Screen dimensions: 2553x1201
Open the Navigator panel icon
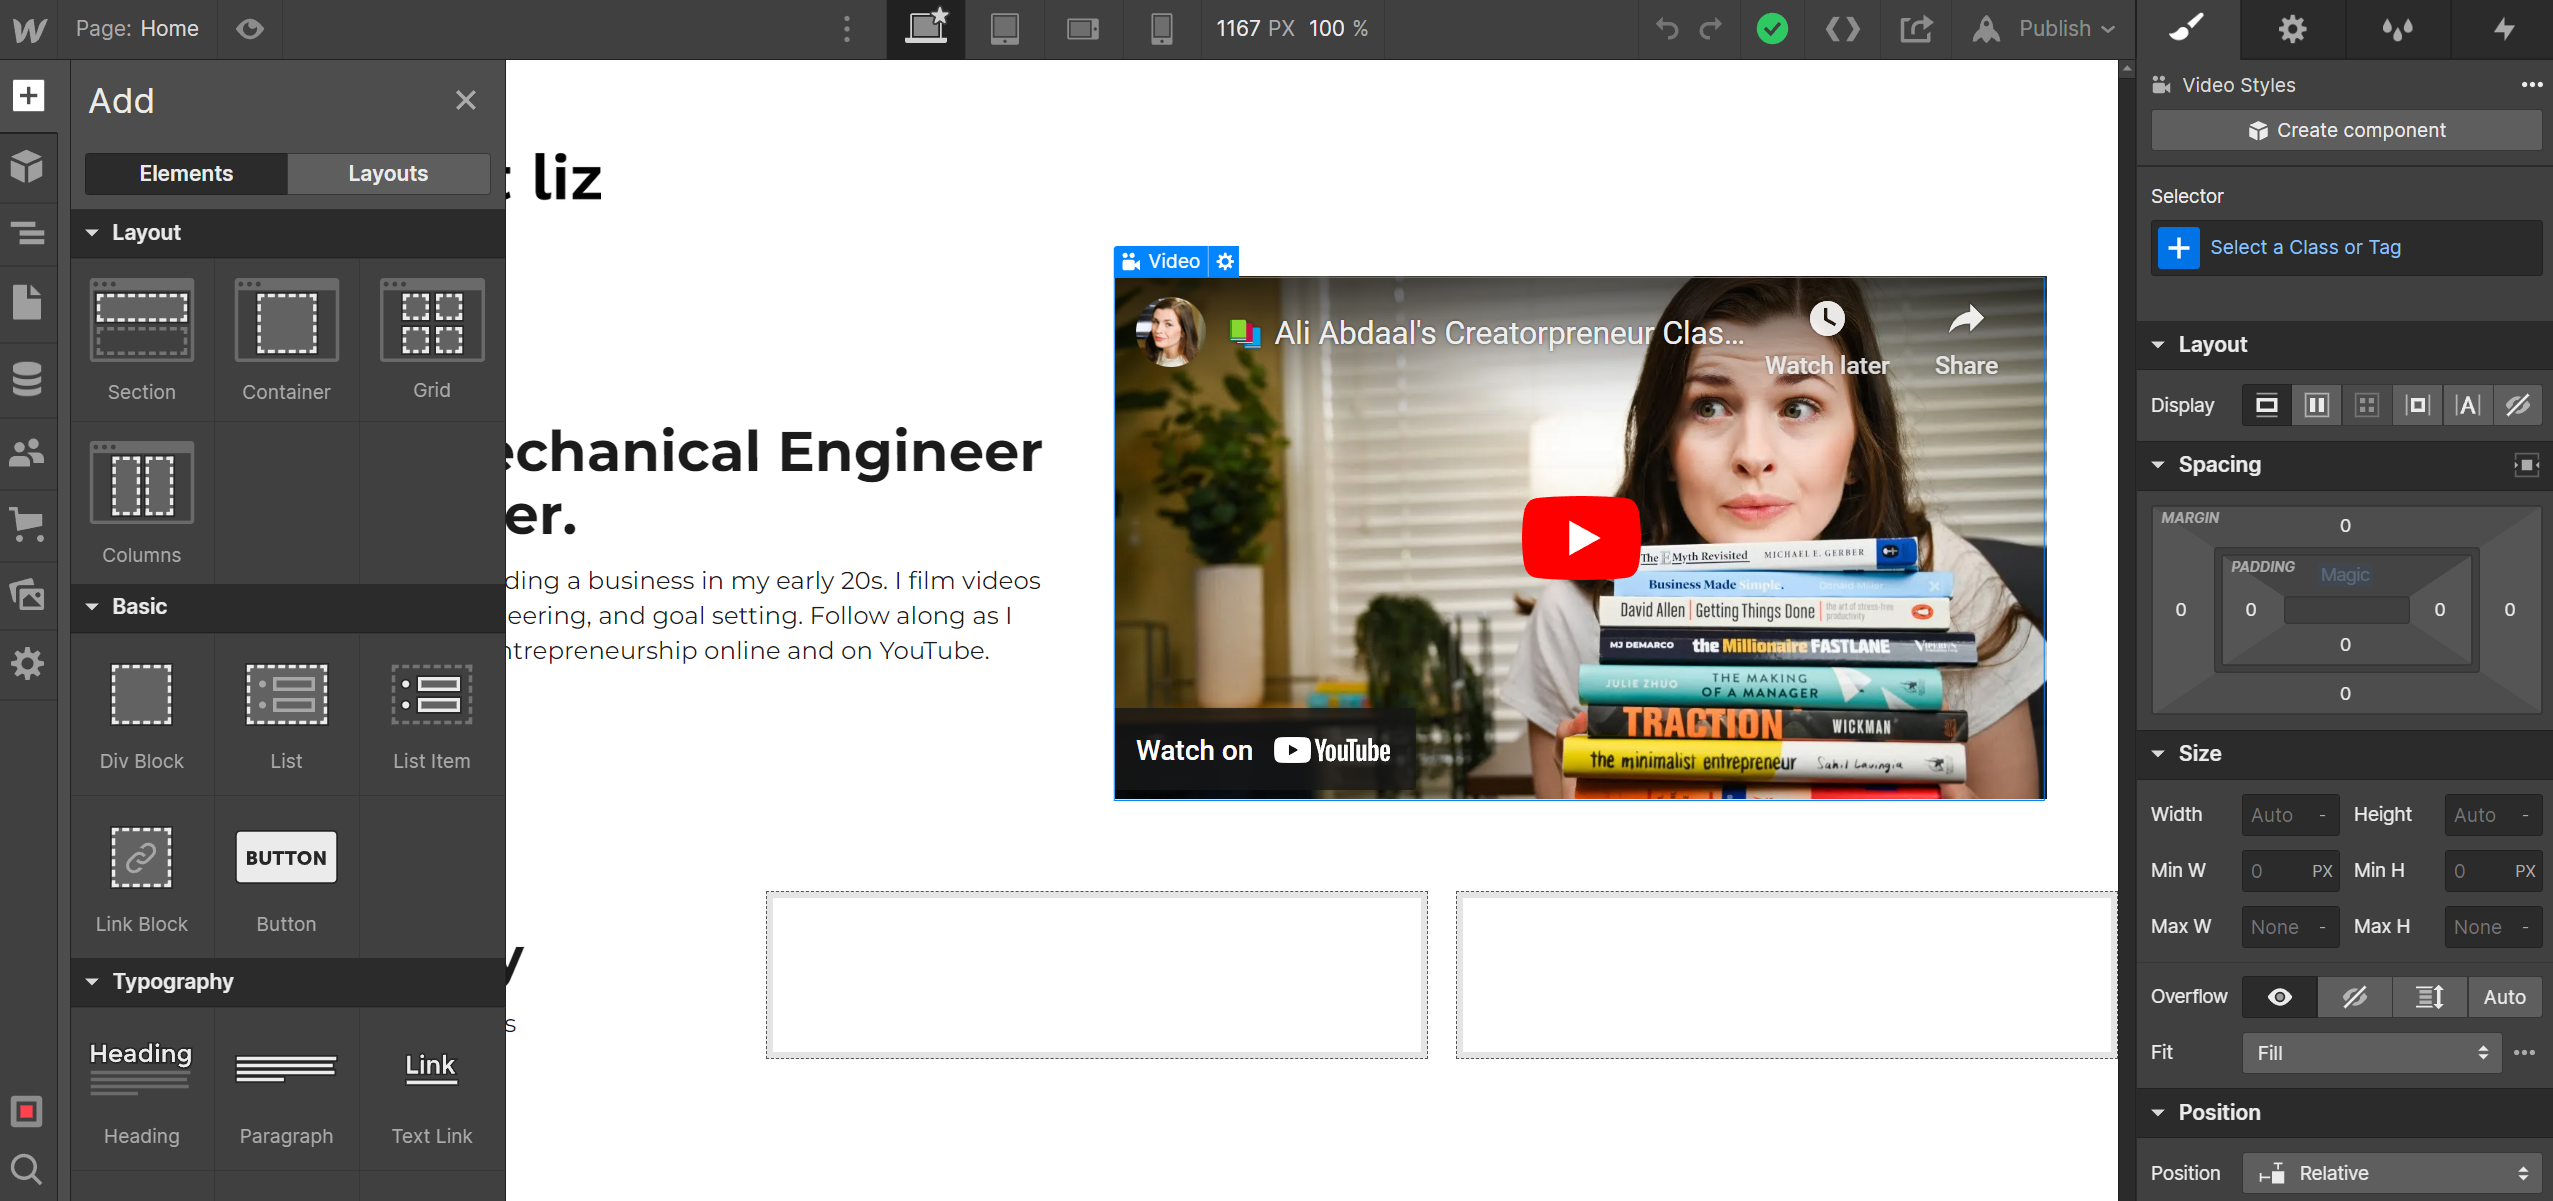[x=28, y=234]
